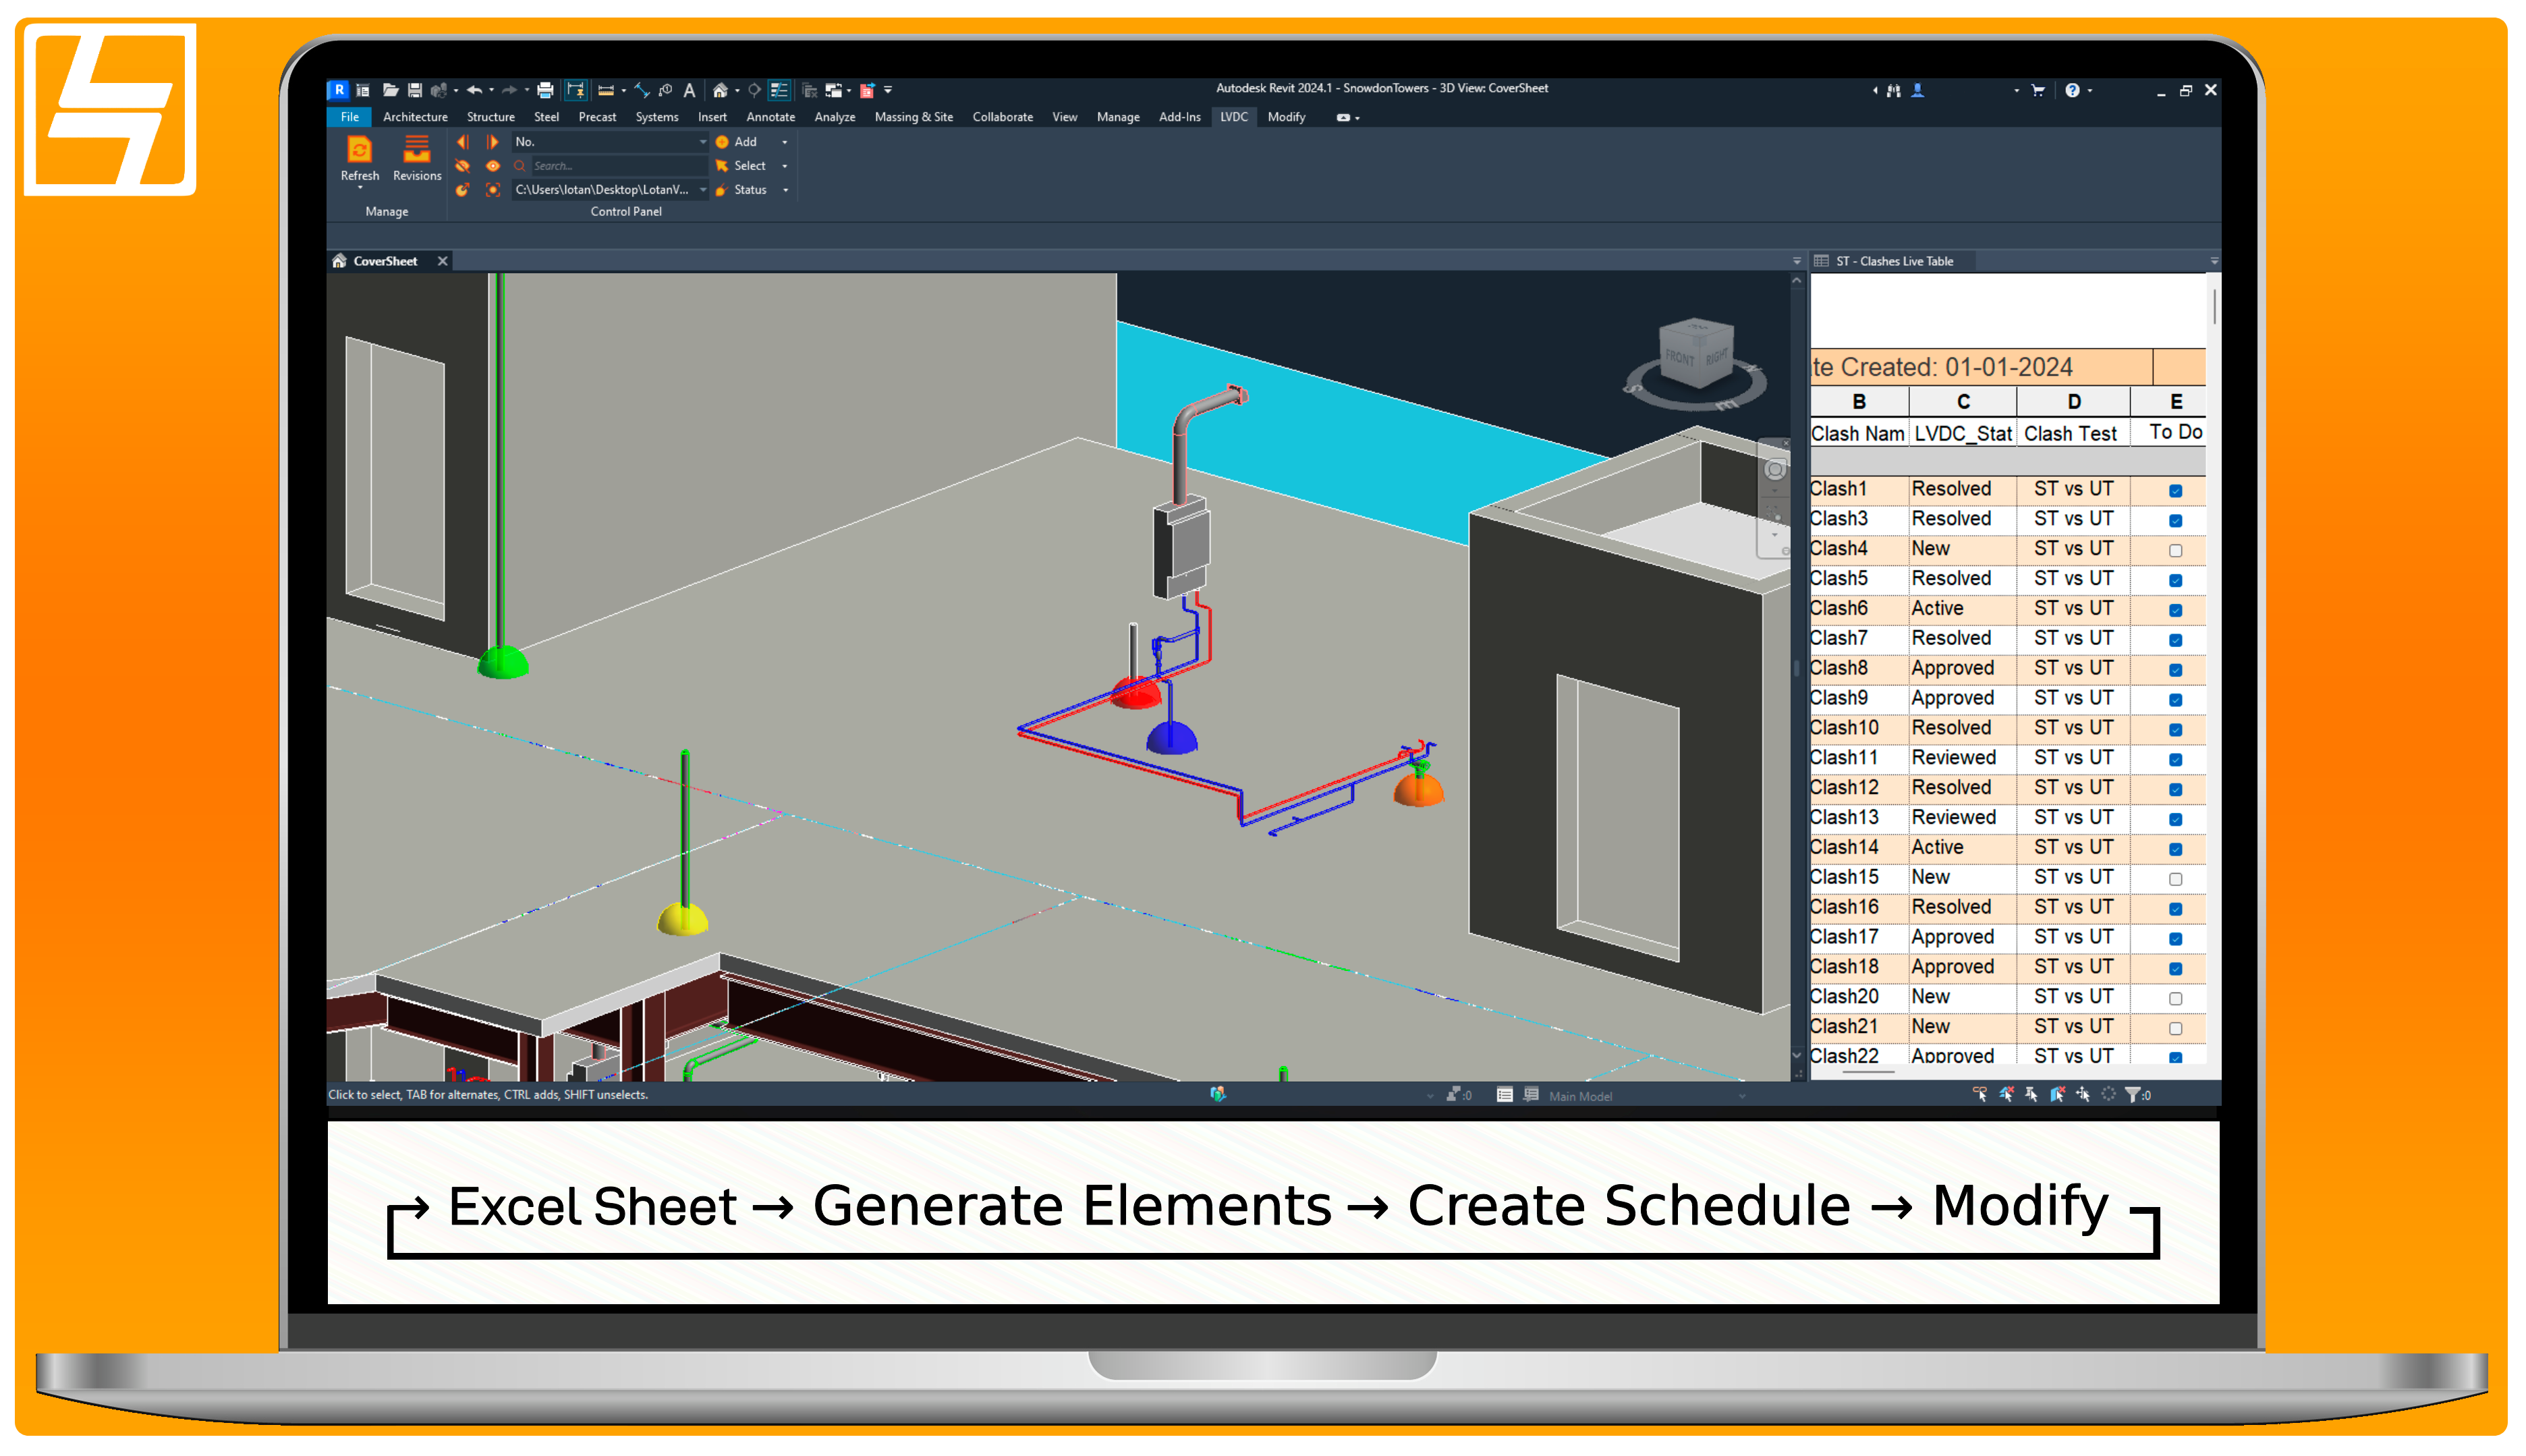This screenshot has width=2526, height=1456.
Task: Switch to the Architecture ribbon tab
Action: pos(415,117)
